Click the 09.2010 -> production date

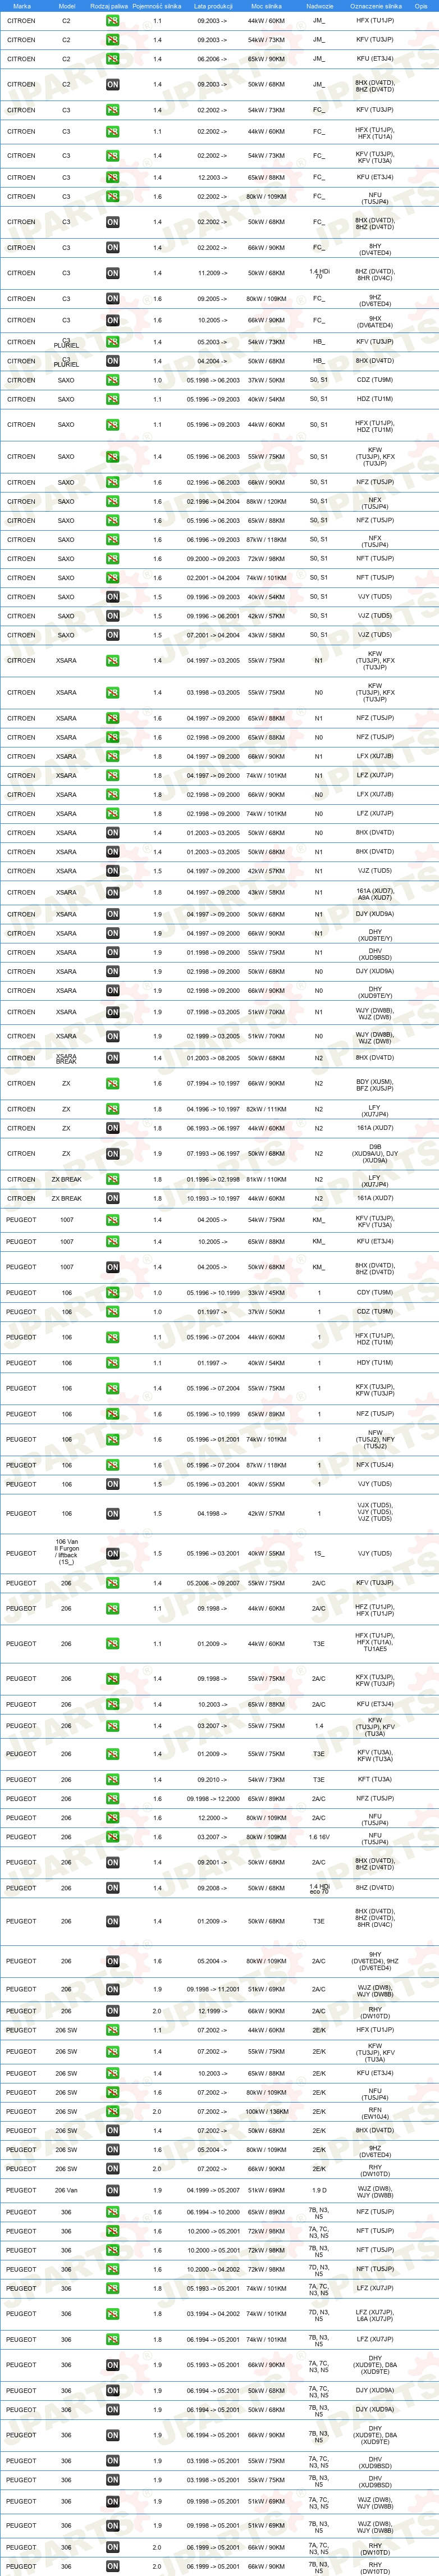[212, 1780]
